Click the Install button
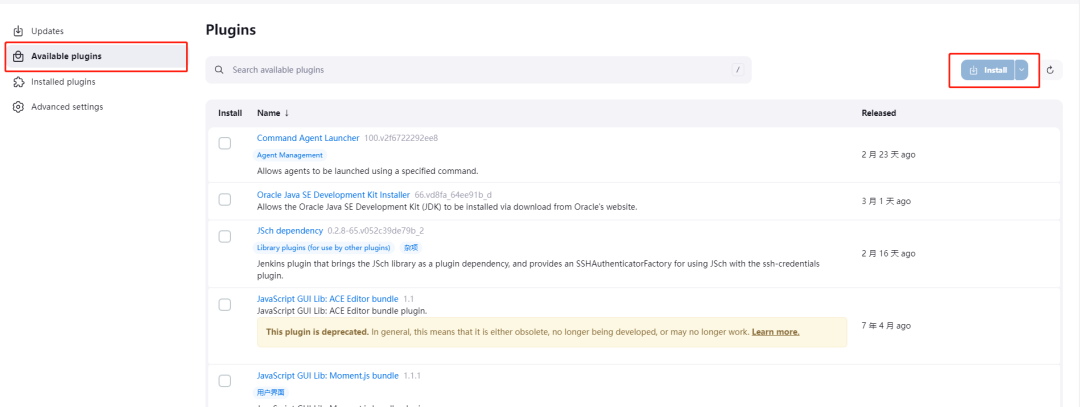The height and width of the screenshot is (407, 1080). point(988,70)
